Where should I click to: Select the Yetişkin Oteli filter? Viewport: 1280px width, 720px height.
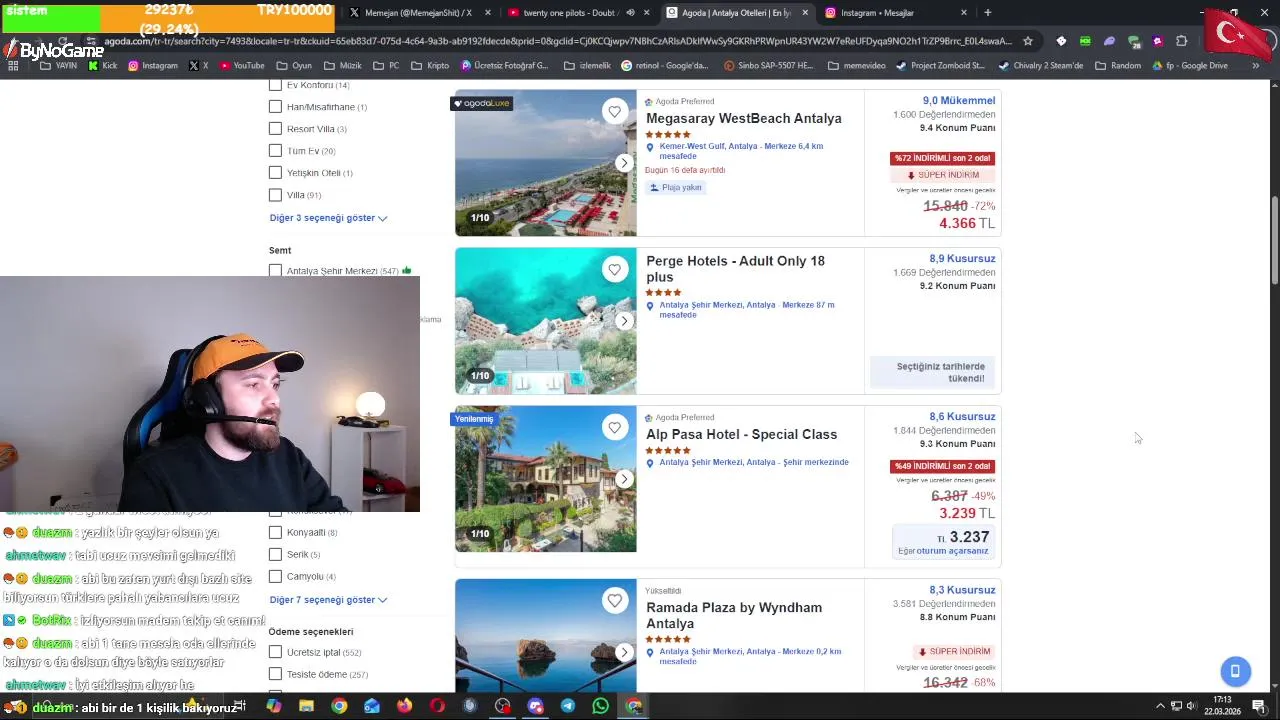(275, 173)
